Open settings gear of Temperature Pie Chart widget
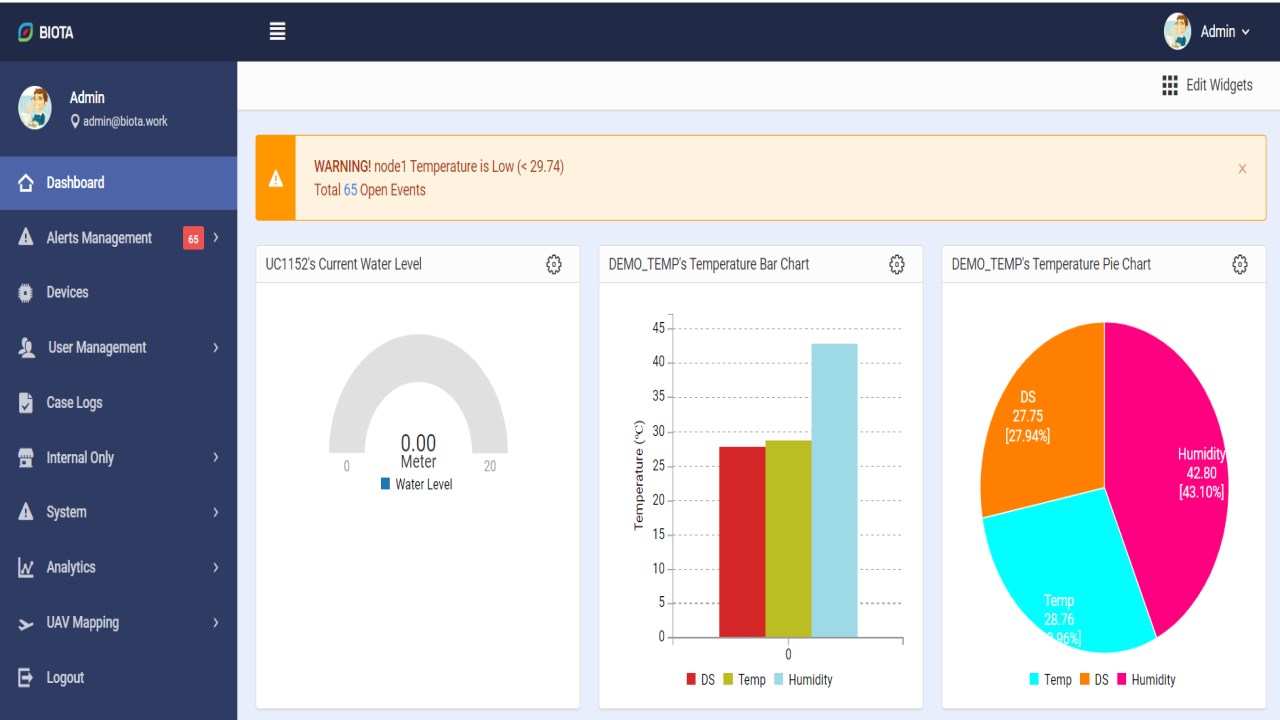This screenshot has height=720, width=1280. pyautogui.click(x=1240, y=264)
